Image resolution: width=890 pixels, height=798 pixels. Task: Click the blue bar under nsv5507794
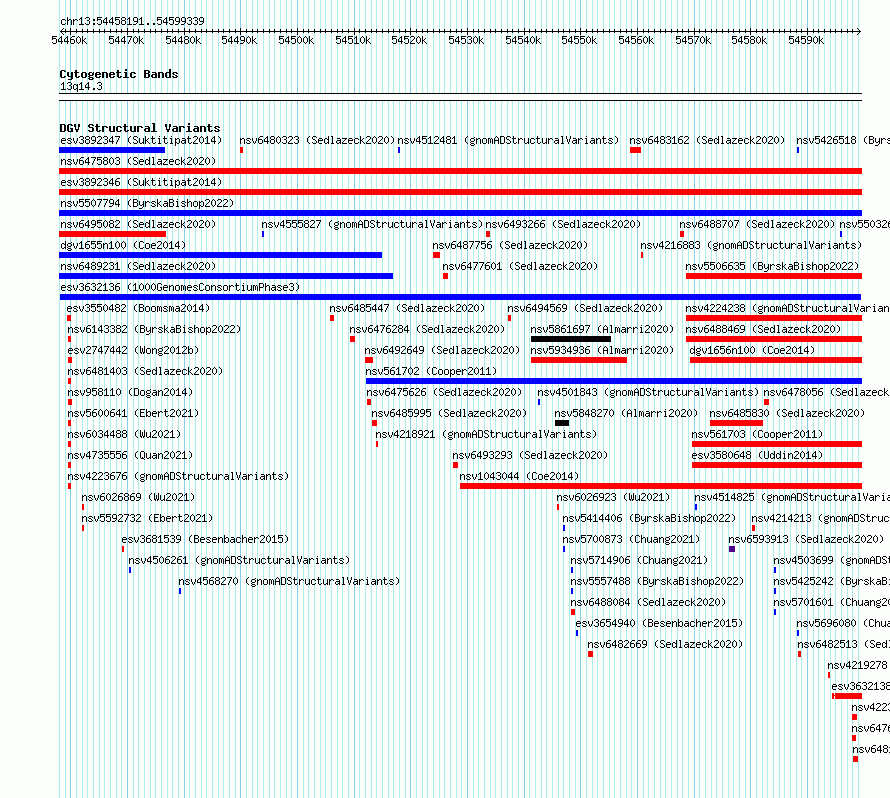[460, 213]
